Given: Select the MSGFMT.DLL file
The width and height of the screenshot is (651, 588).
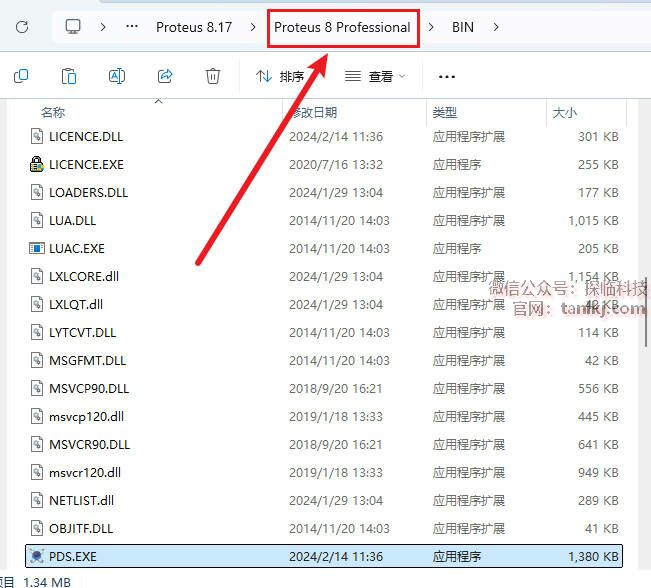Looking at the screenshot, I should 324,360.
